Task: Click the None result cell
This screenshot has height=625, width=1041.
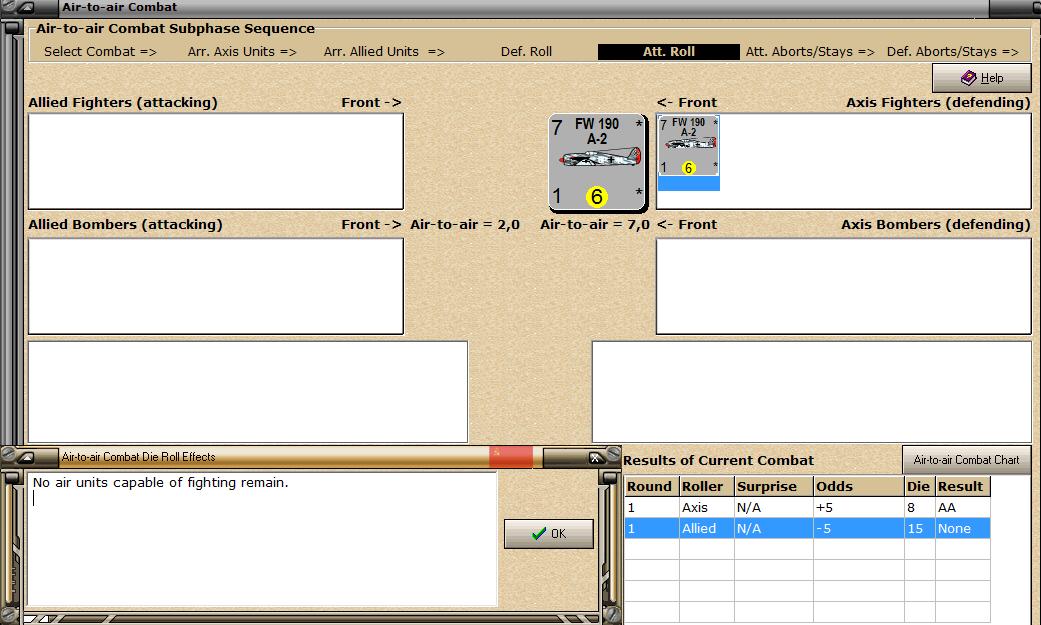Action: click(963, 529)
